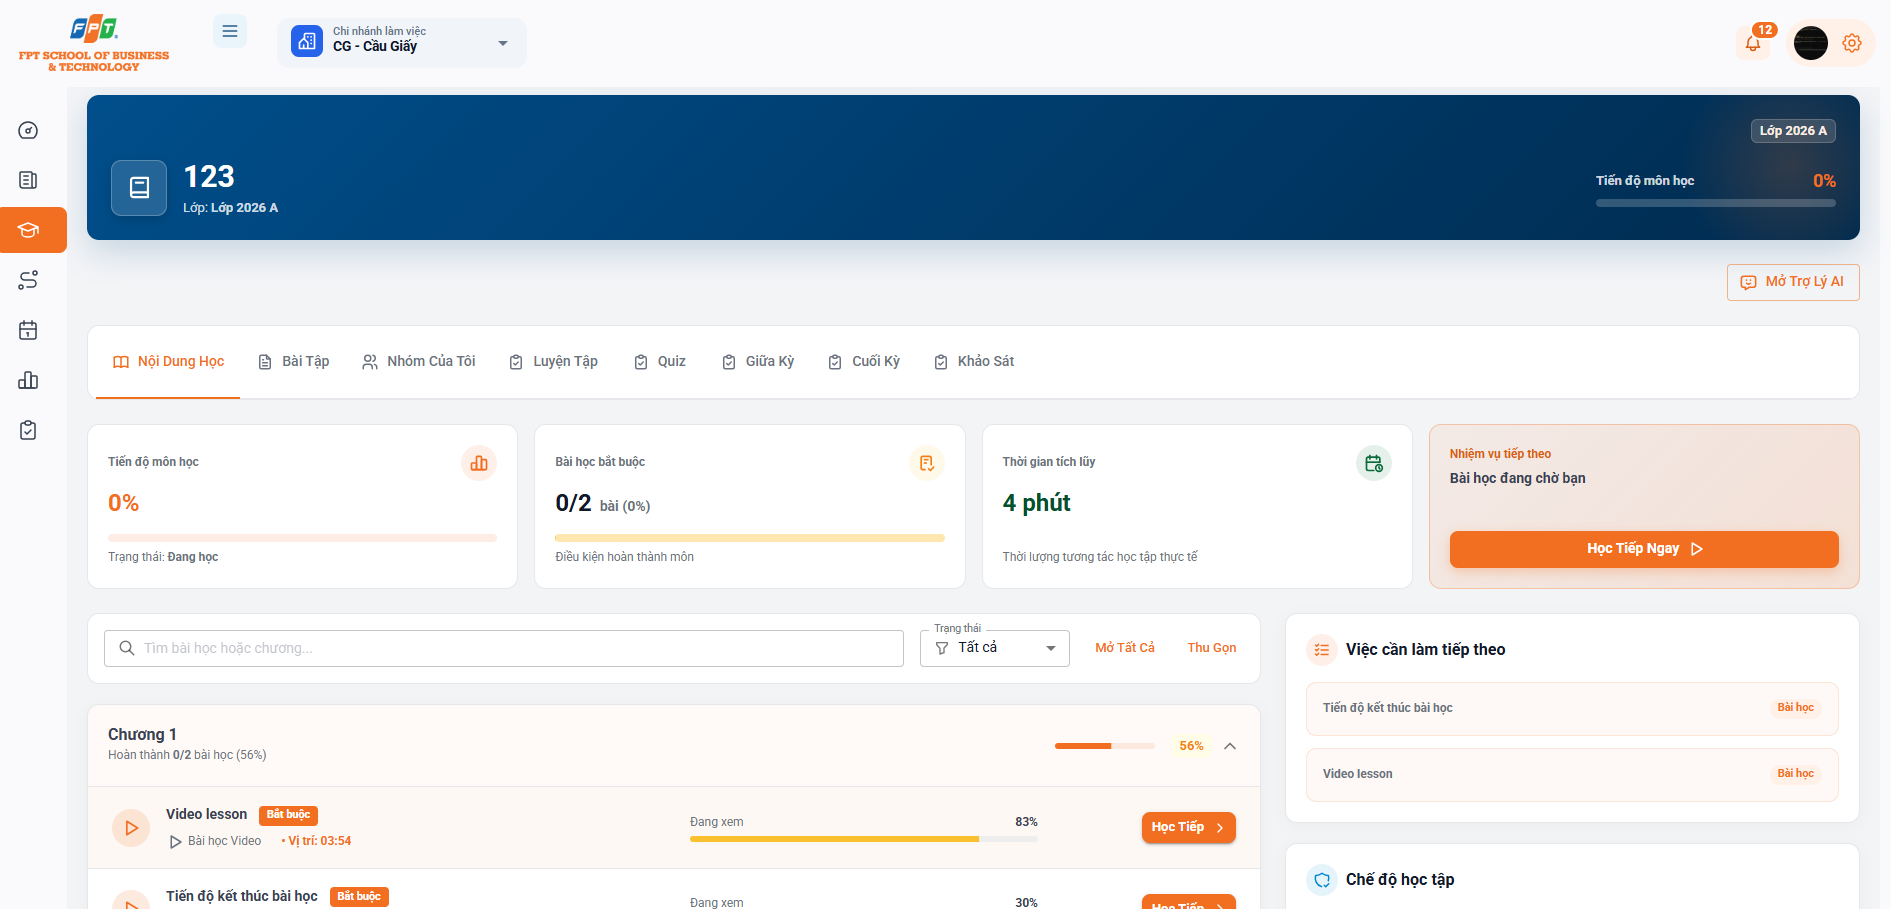Open the Nhóm Của Tôi tab

pos(418,362)
